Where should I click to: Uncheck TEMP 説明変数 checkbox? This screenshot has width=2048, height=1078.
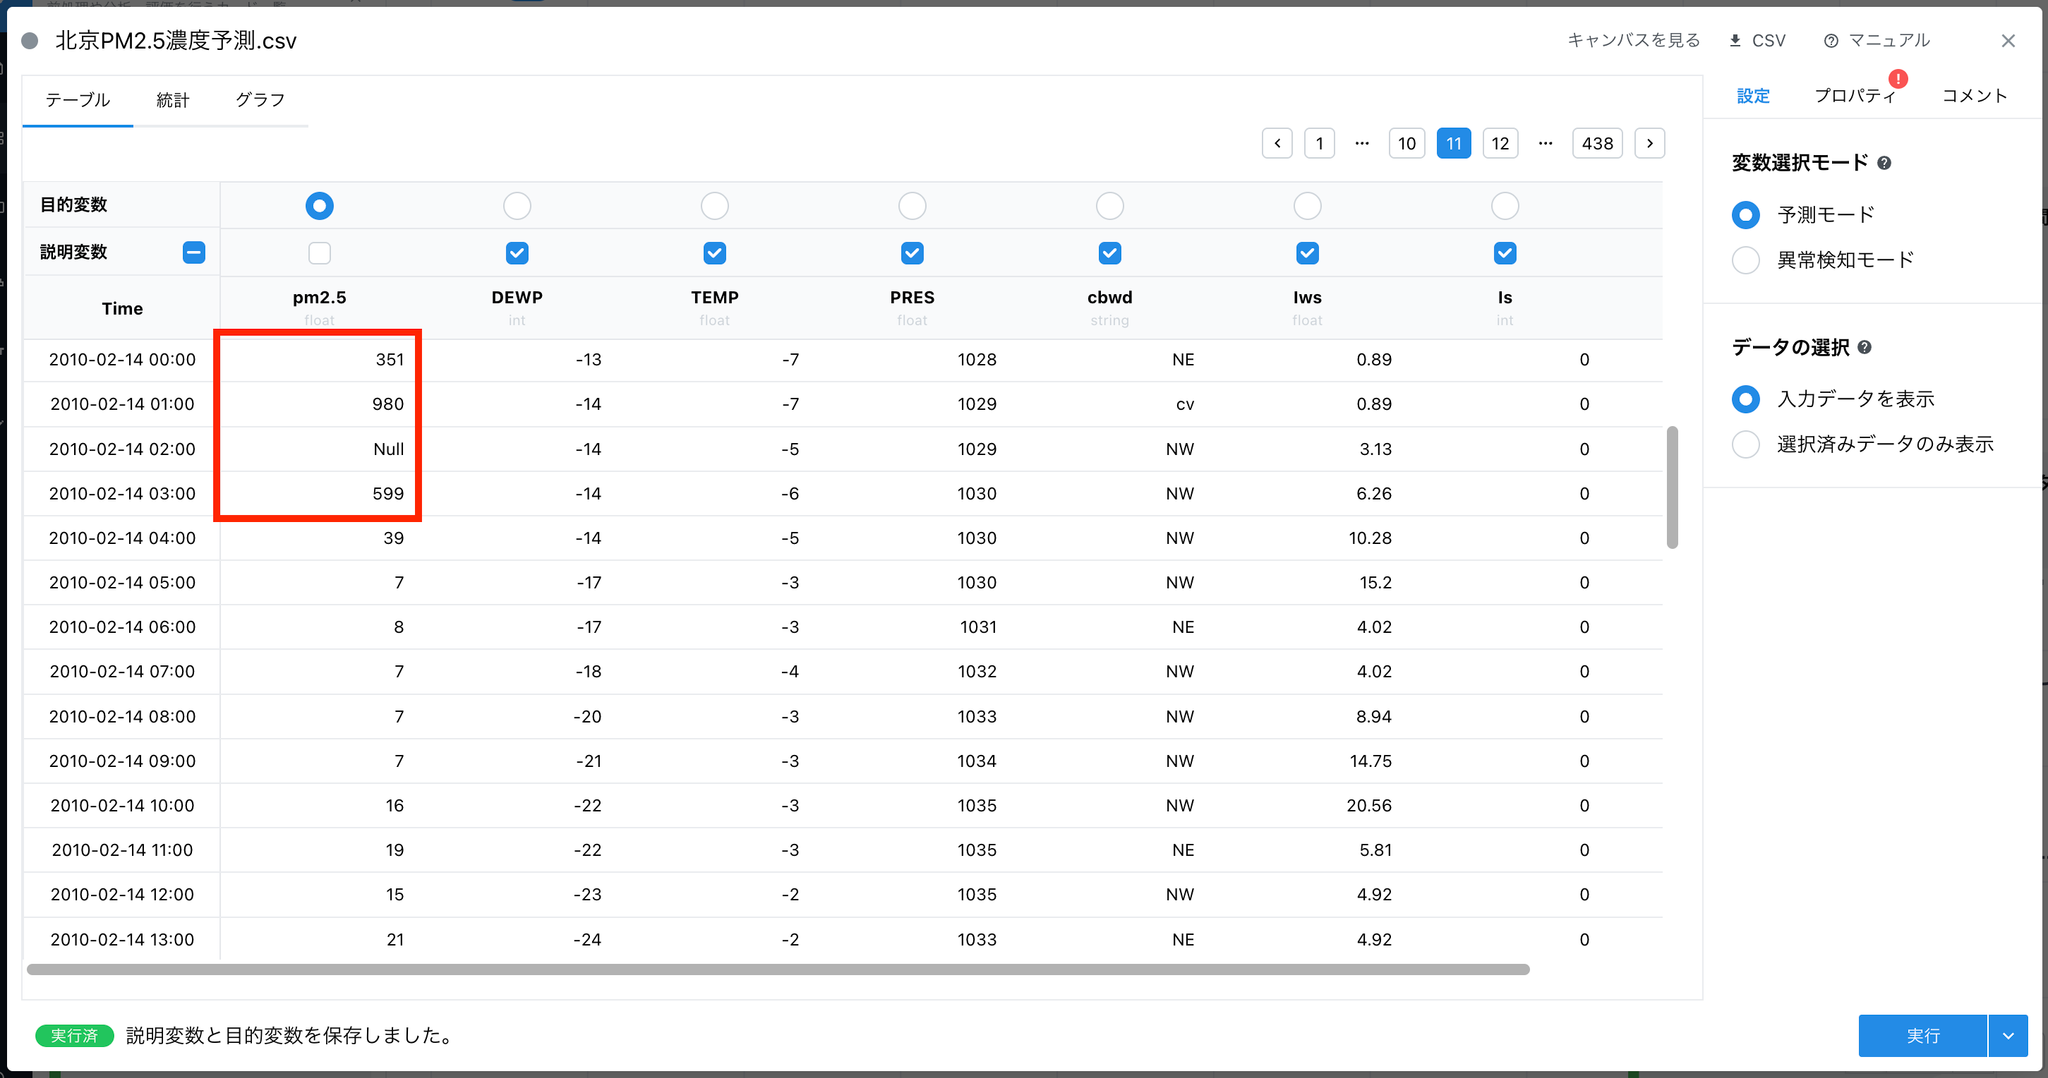click(x=715, y=253)
